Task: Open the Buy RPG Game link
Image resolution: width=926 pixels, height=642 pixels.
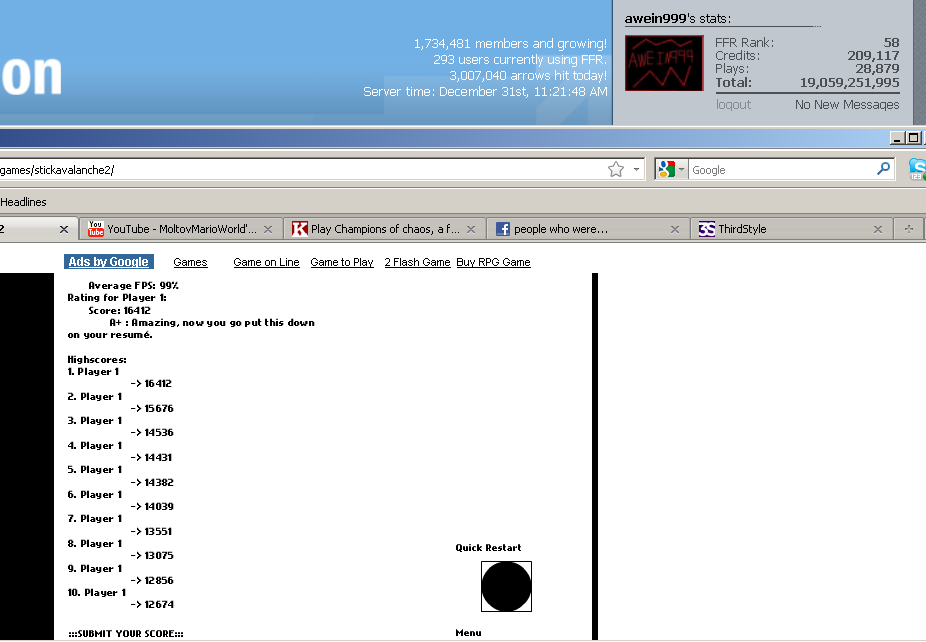Action: click(x=493, y=262)
